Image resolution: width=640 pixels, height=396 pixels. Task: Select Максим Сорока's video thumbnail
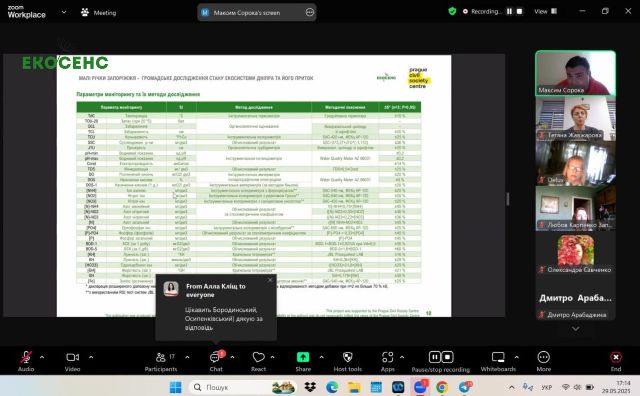click(575, 73)
